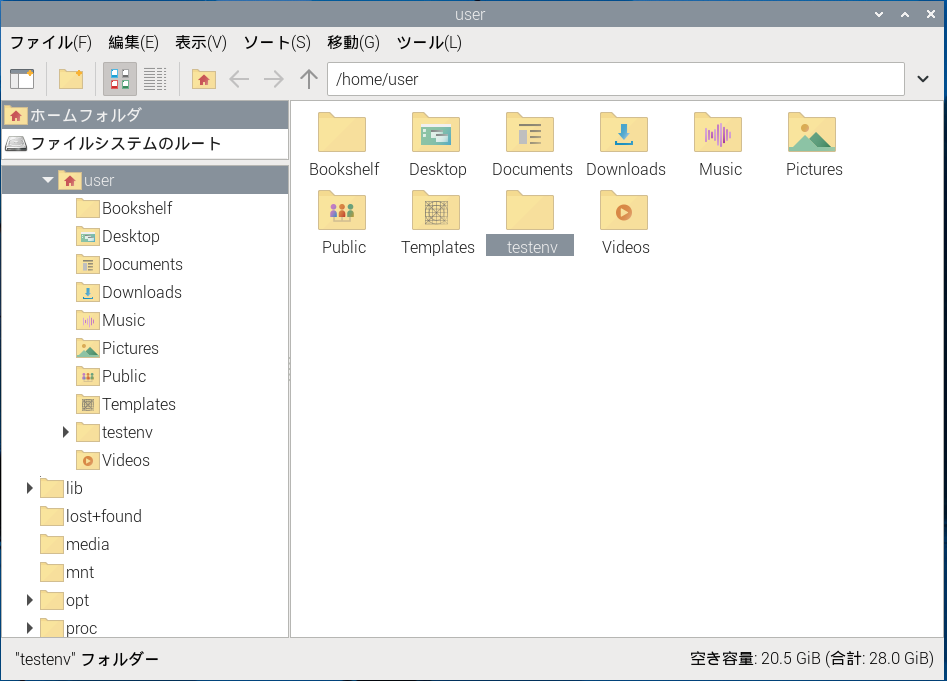Expand lib folder in tree

pos(29,488)
